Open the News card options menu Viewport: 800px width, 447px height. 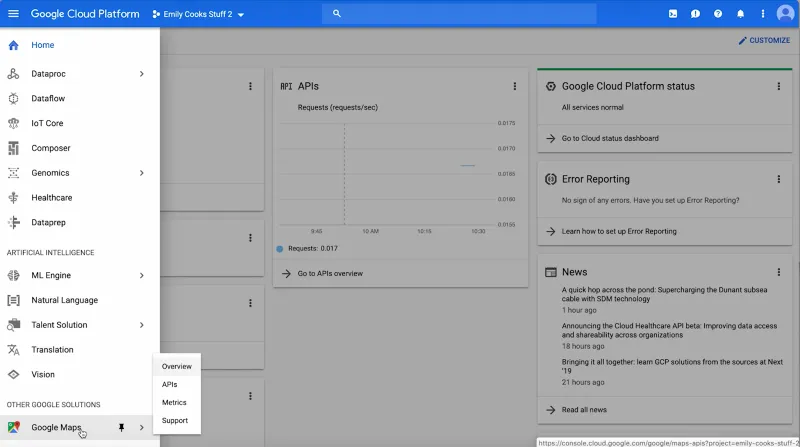(778, 272)
